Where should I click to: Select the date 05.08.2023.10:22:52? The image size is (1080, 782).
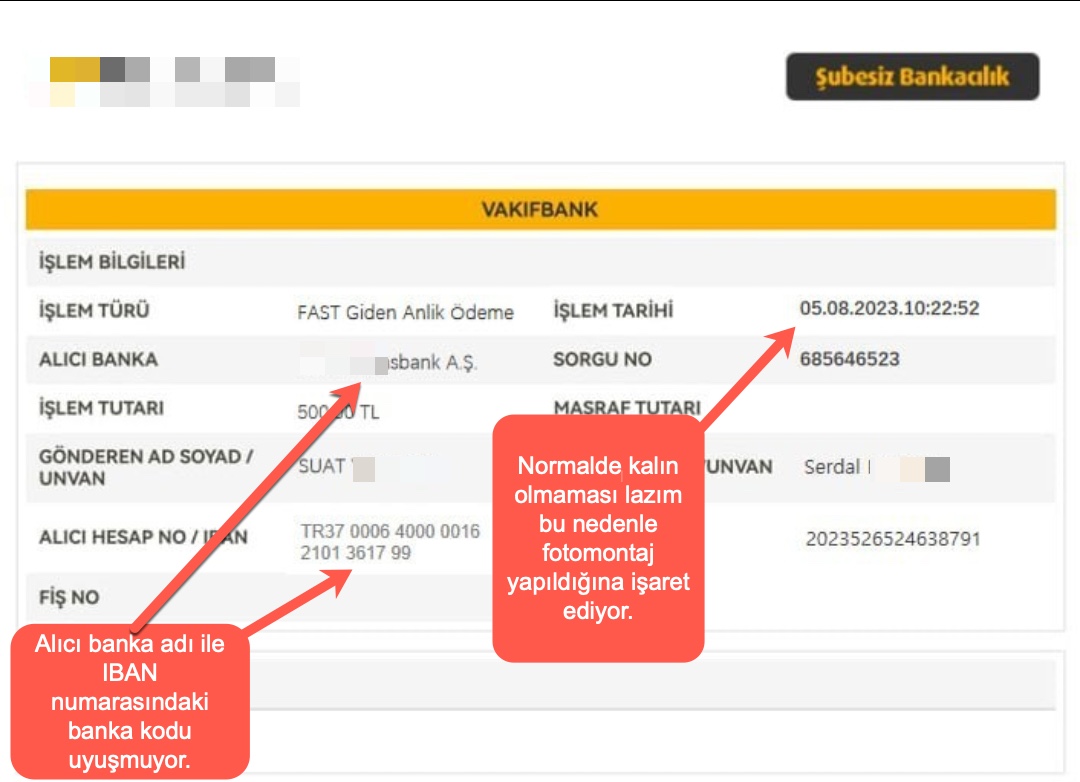coord(889,308)
